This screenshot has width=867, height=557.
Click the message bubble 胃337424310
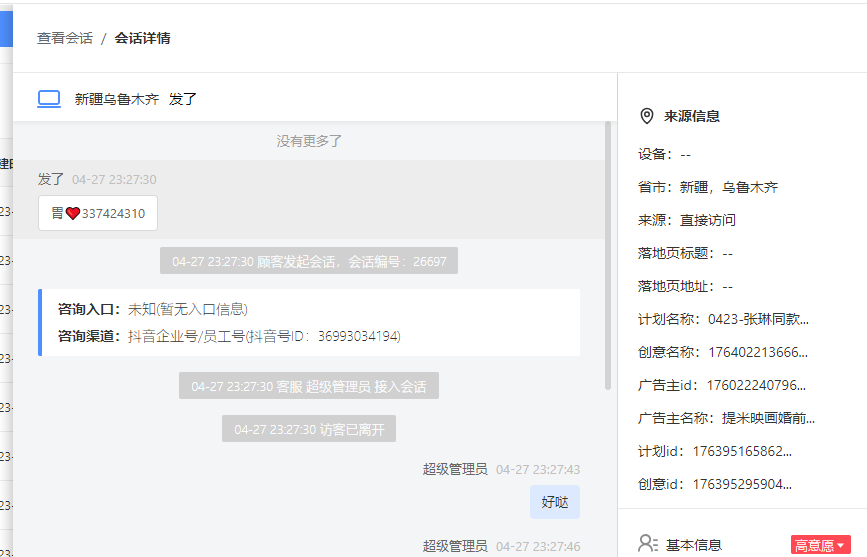pos(98,213)
